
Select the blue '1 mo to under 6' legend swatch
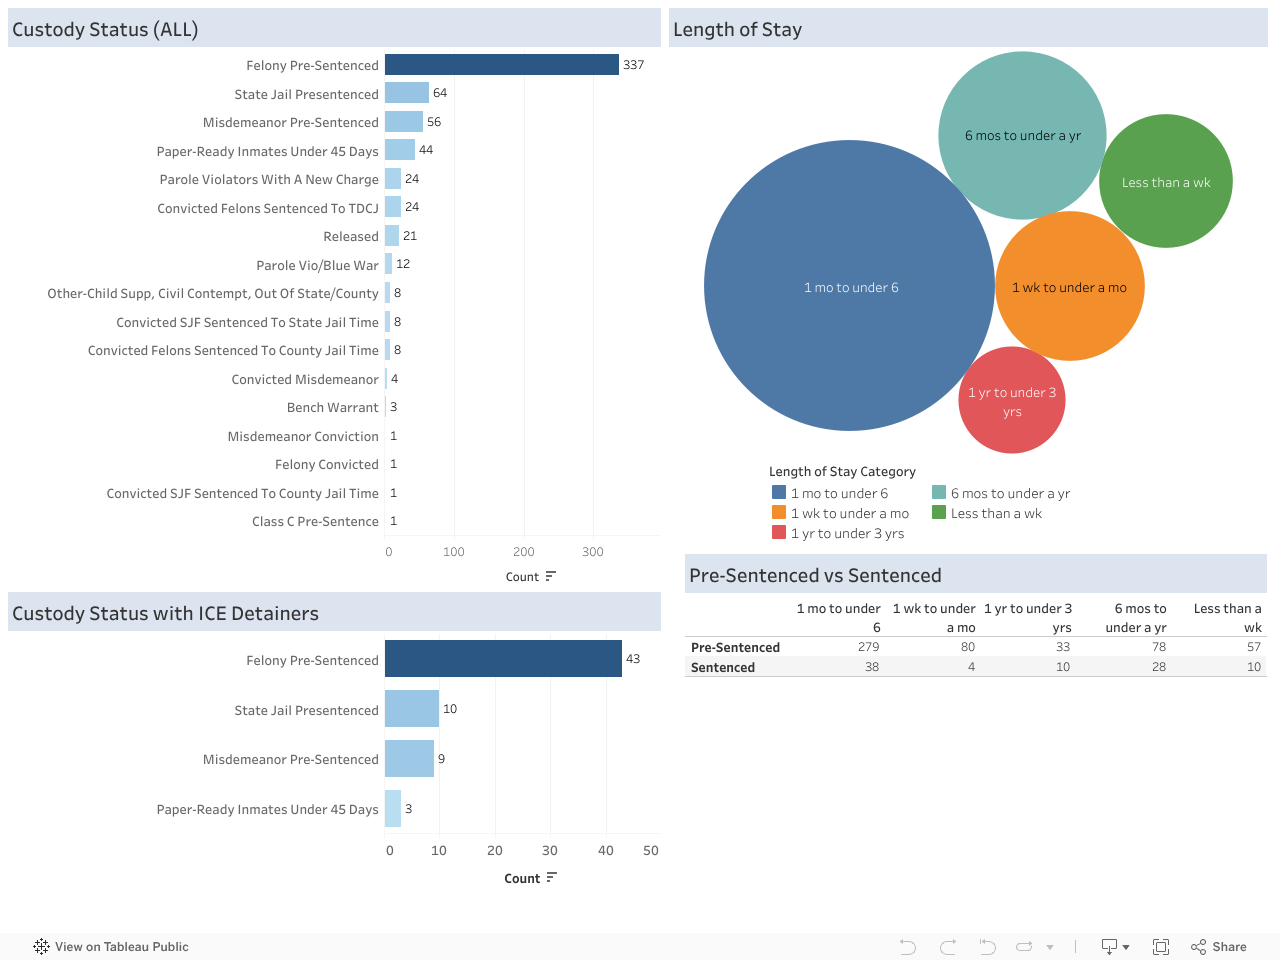[x=778, y=493]
